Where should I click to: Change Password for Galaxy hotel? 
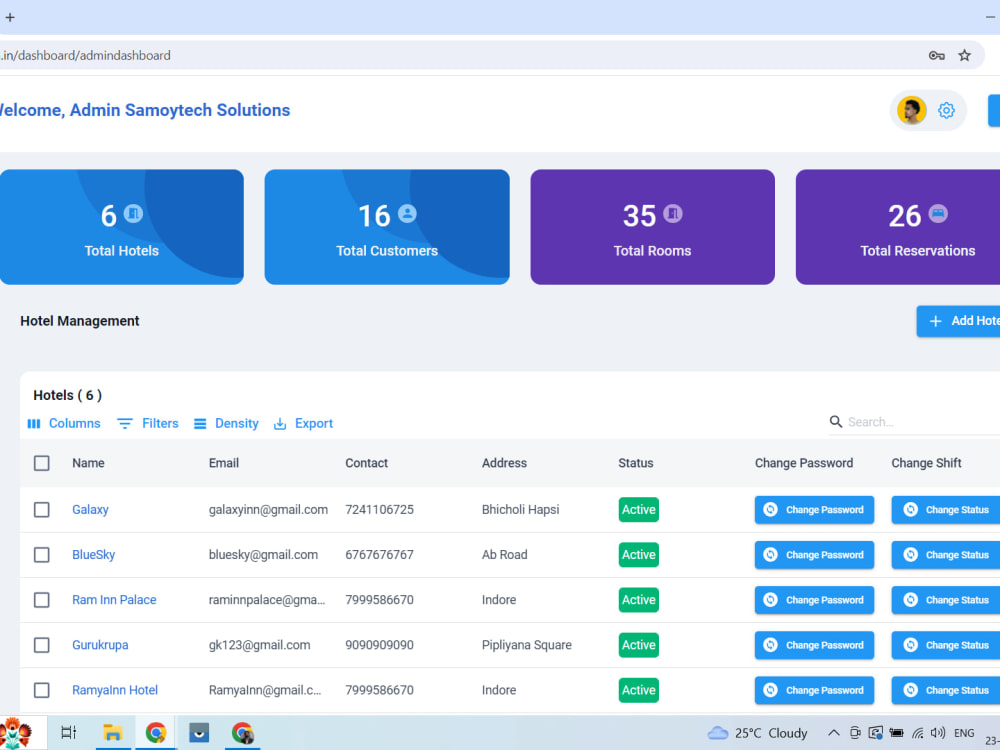point(814,510)
